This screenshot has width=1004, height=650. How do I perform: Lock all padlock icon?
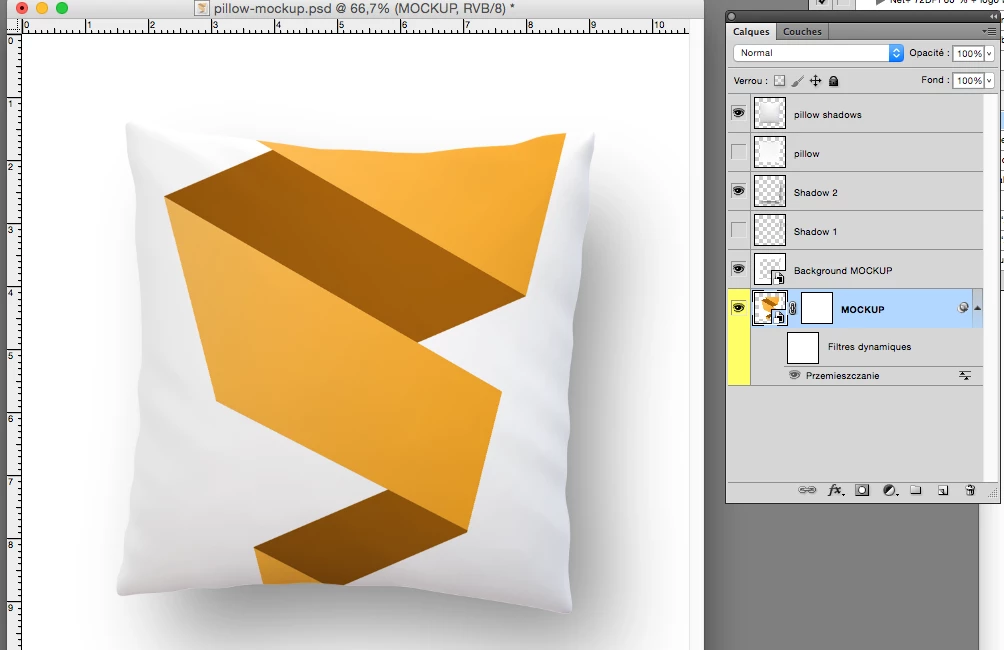point(833,81)
